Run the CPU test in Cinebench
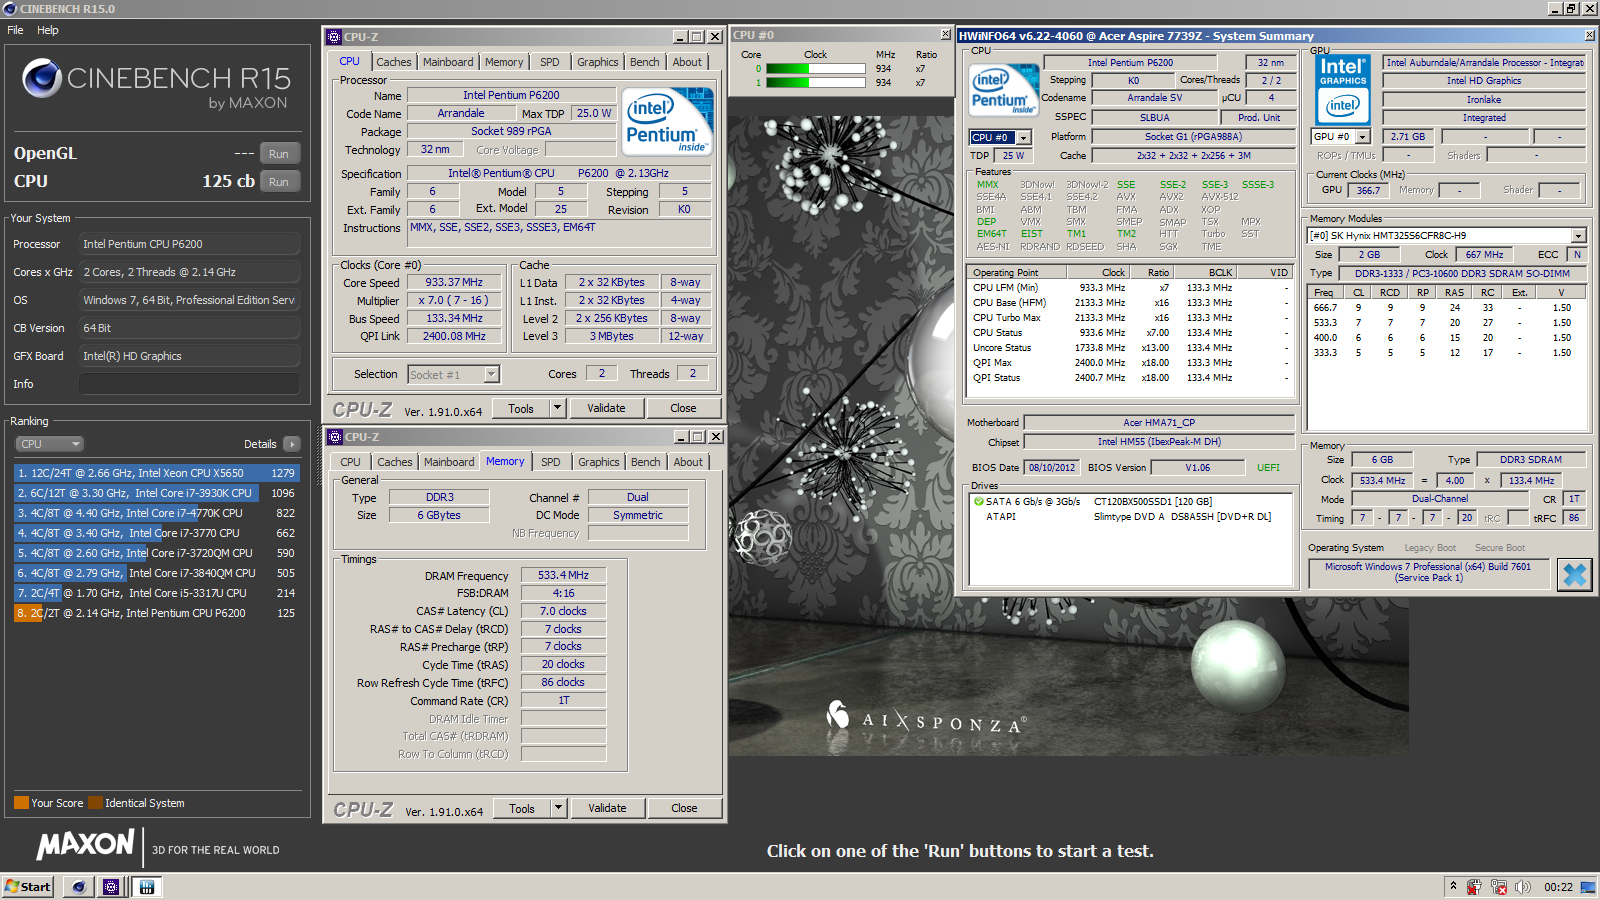 tap(279, 182)
